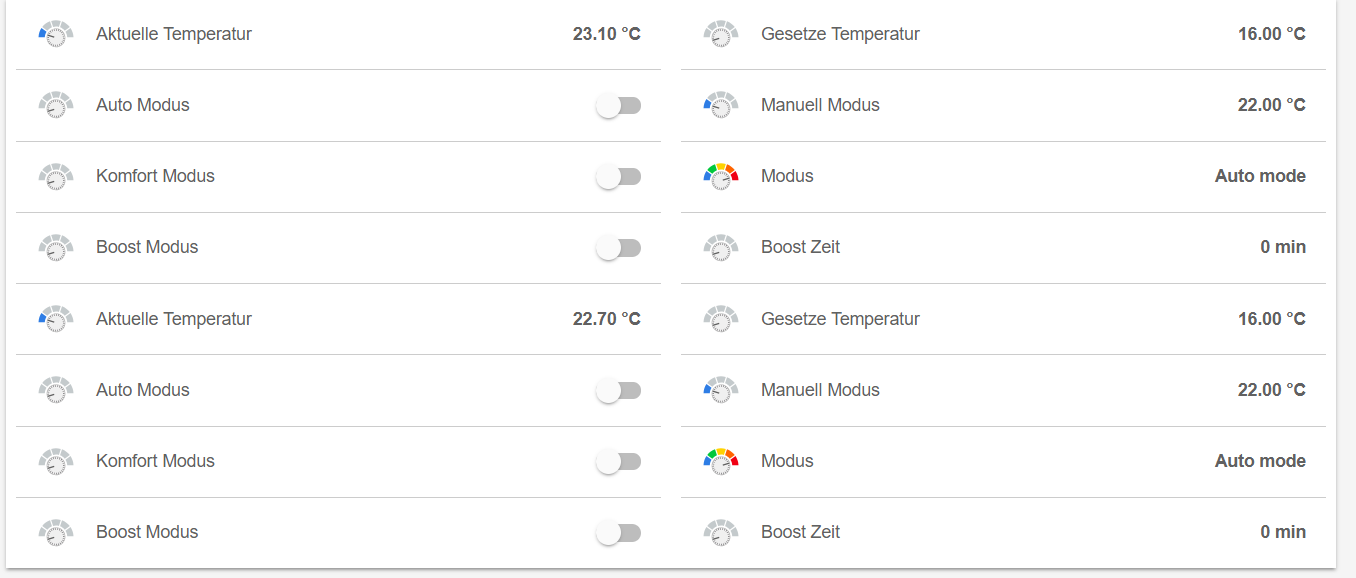1356x578 pixels.
Task: Click the gauge icon beside the 22.70 °C reading
Action: click(x=56, y=319)
